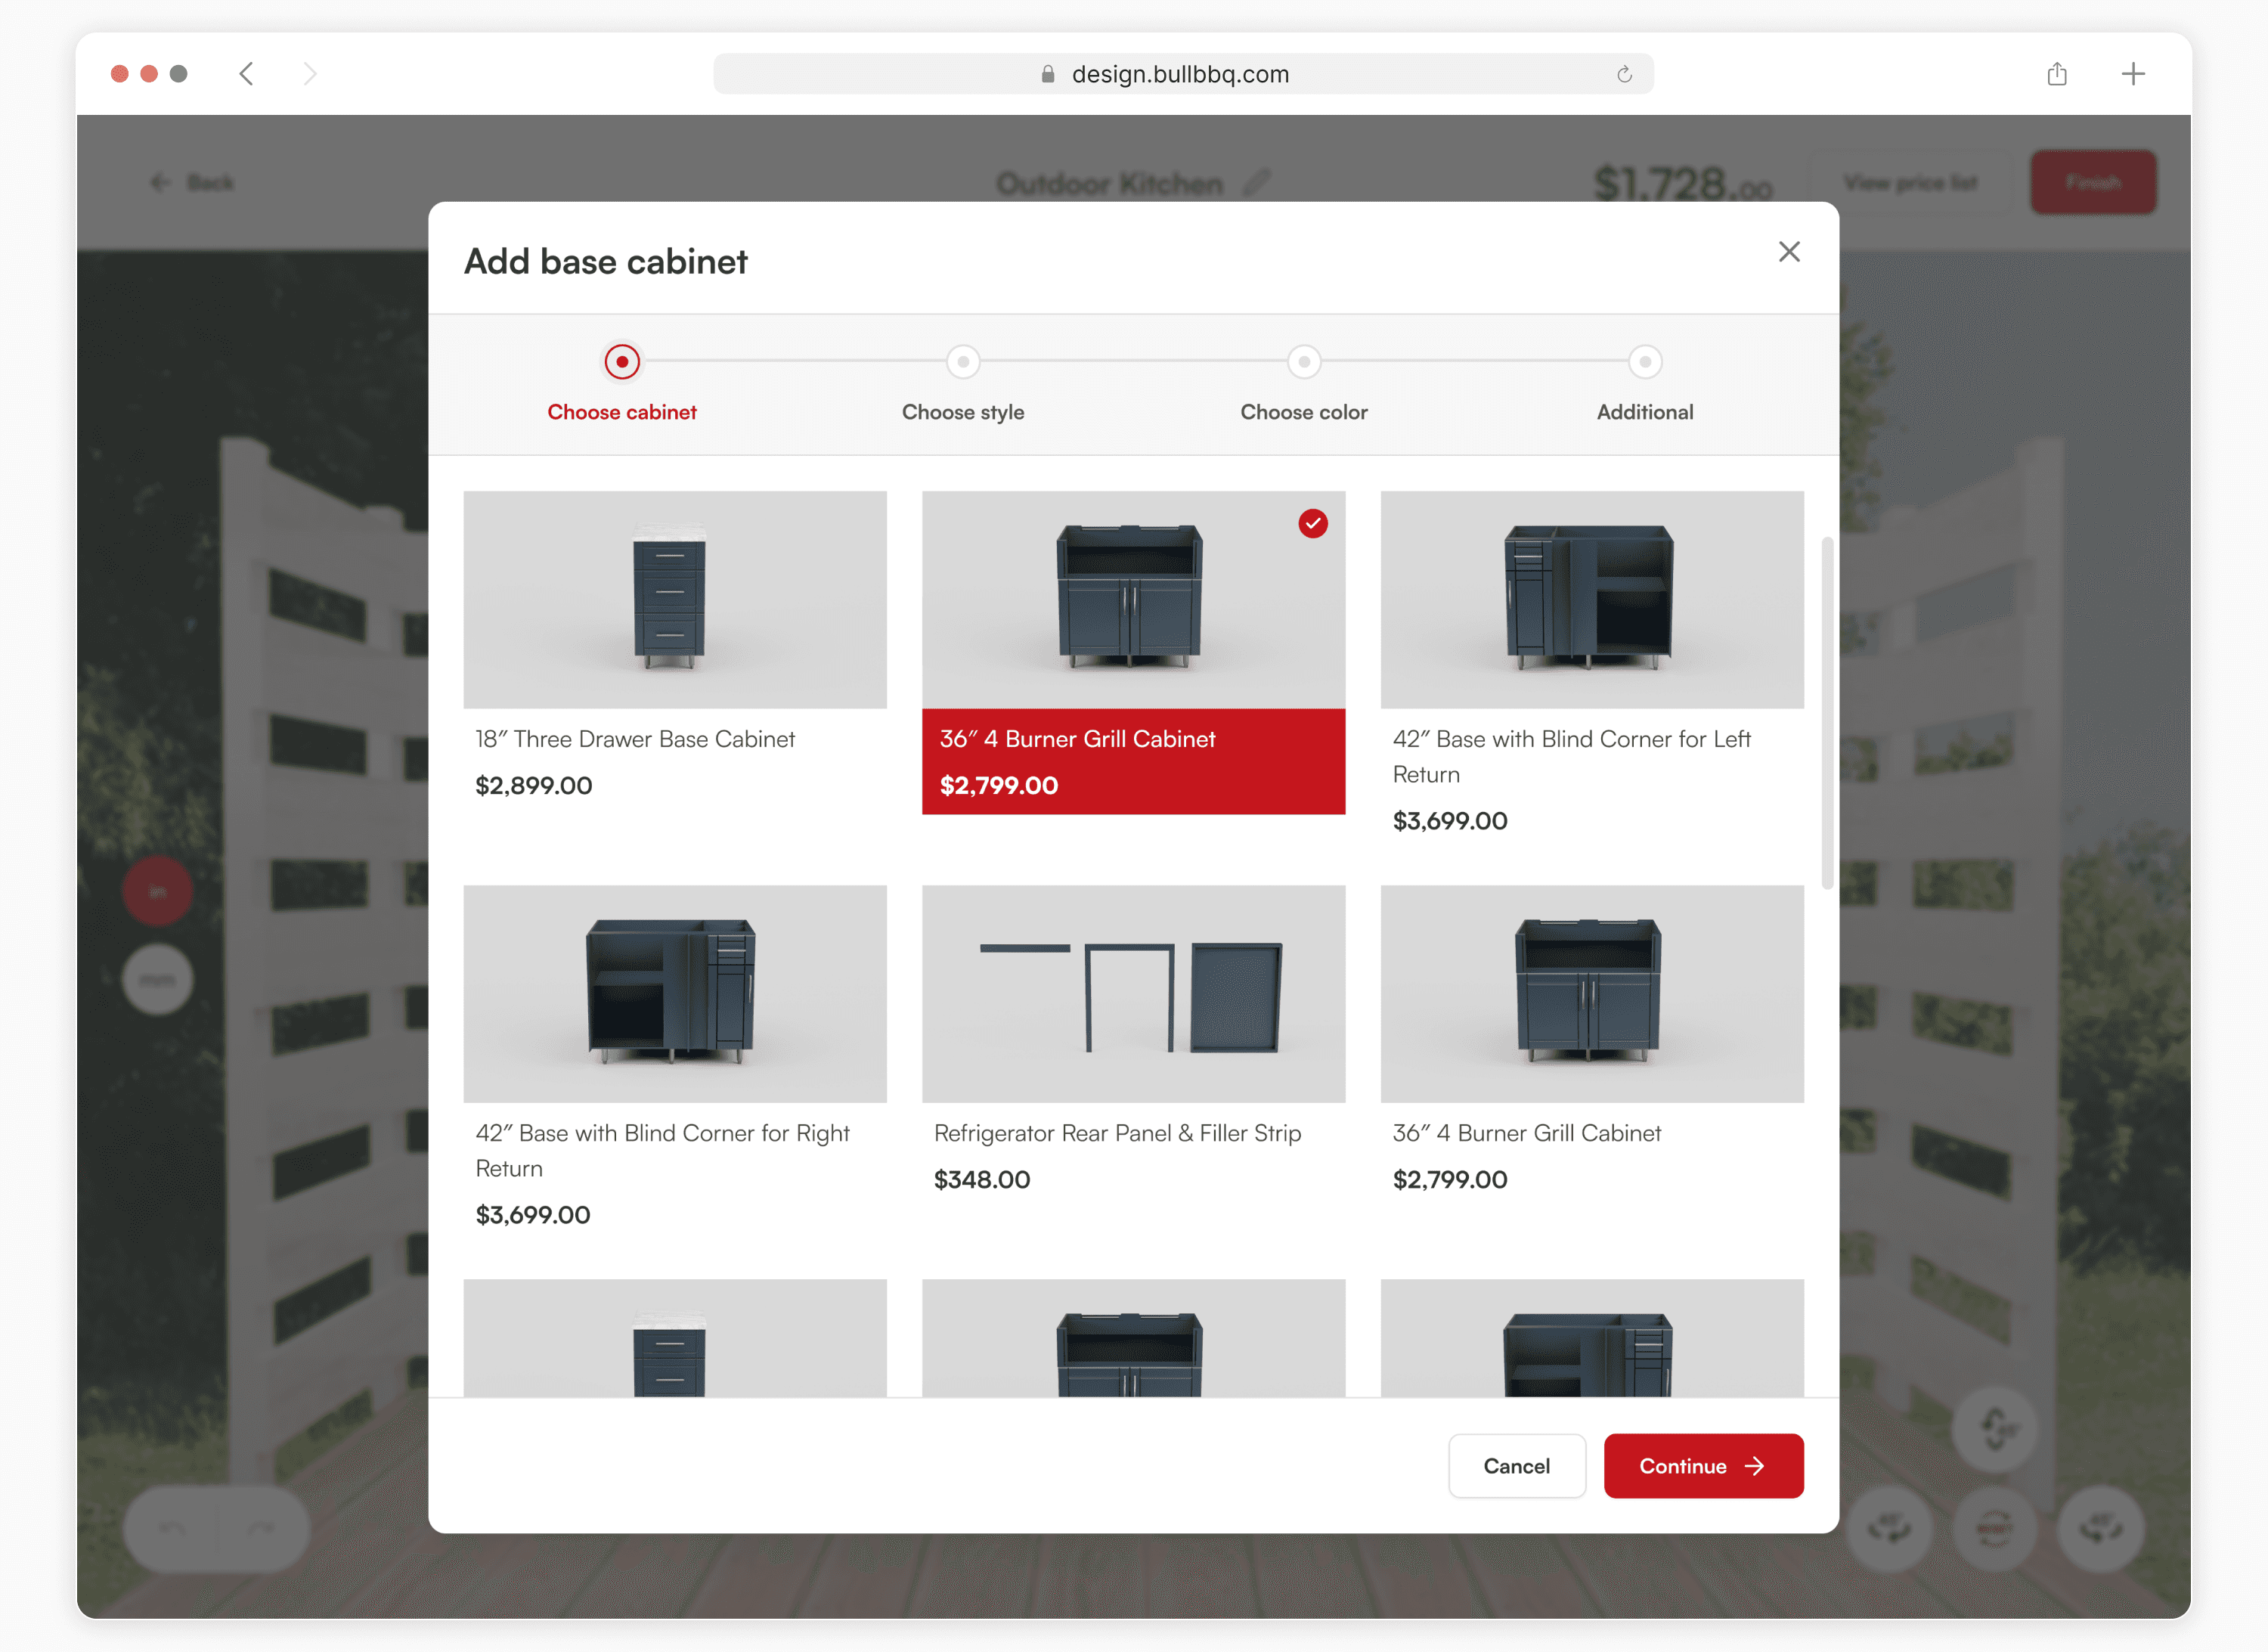This screenshot has height=1652, width=2268.
Task: Reload page using address bar icon
Action: click(x=1624, y=74)
